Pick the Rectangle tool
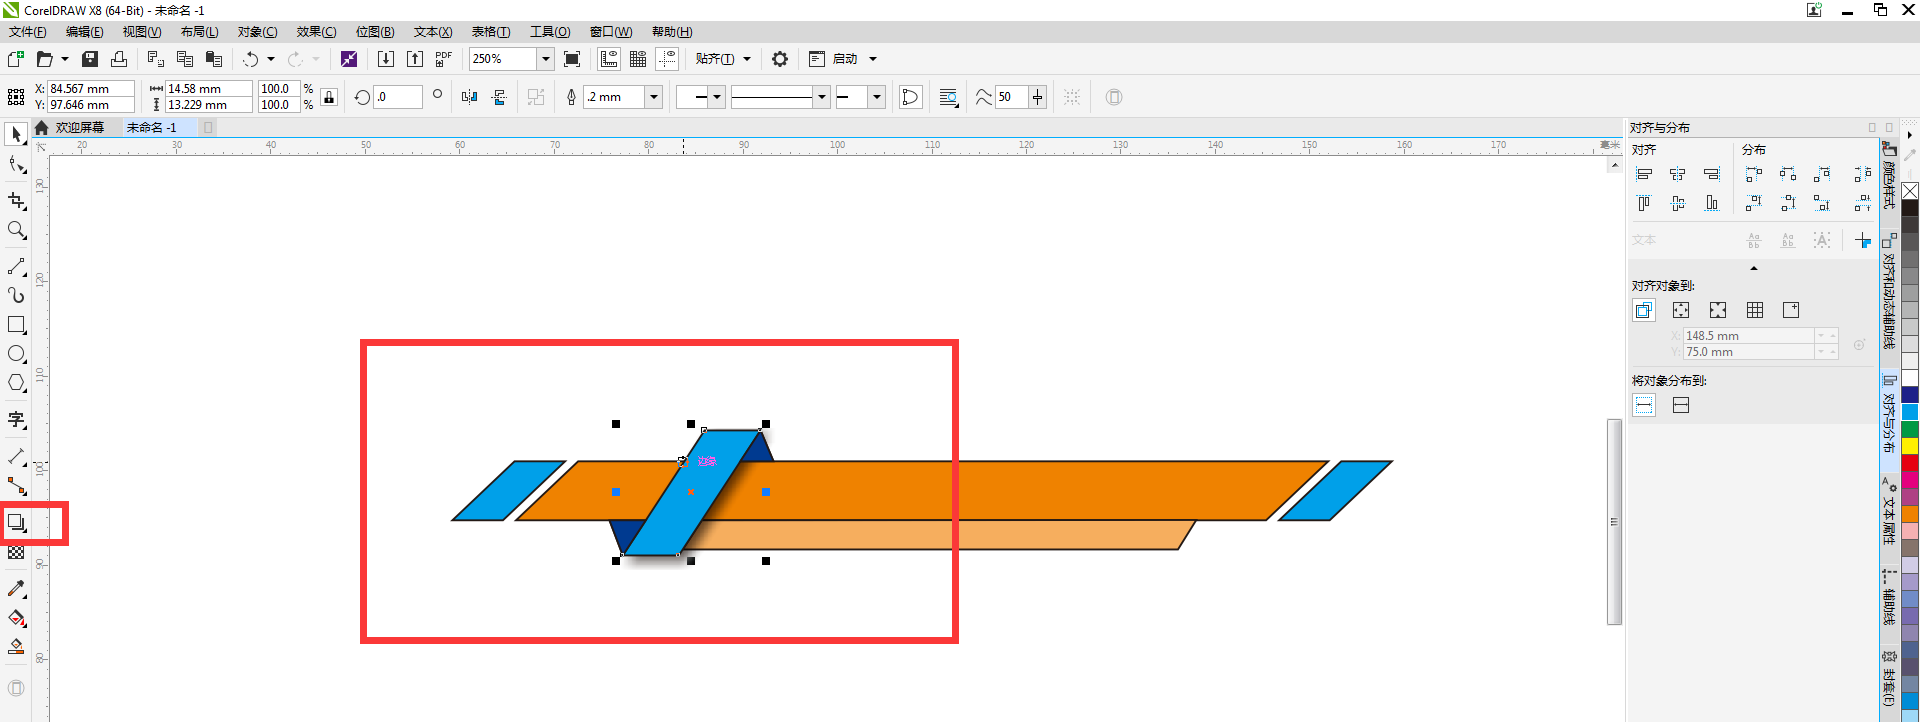This screenshot has width=1920, height=722. [16, 325]
